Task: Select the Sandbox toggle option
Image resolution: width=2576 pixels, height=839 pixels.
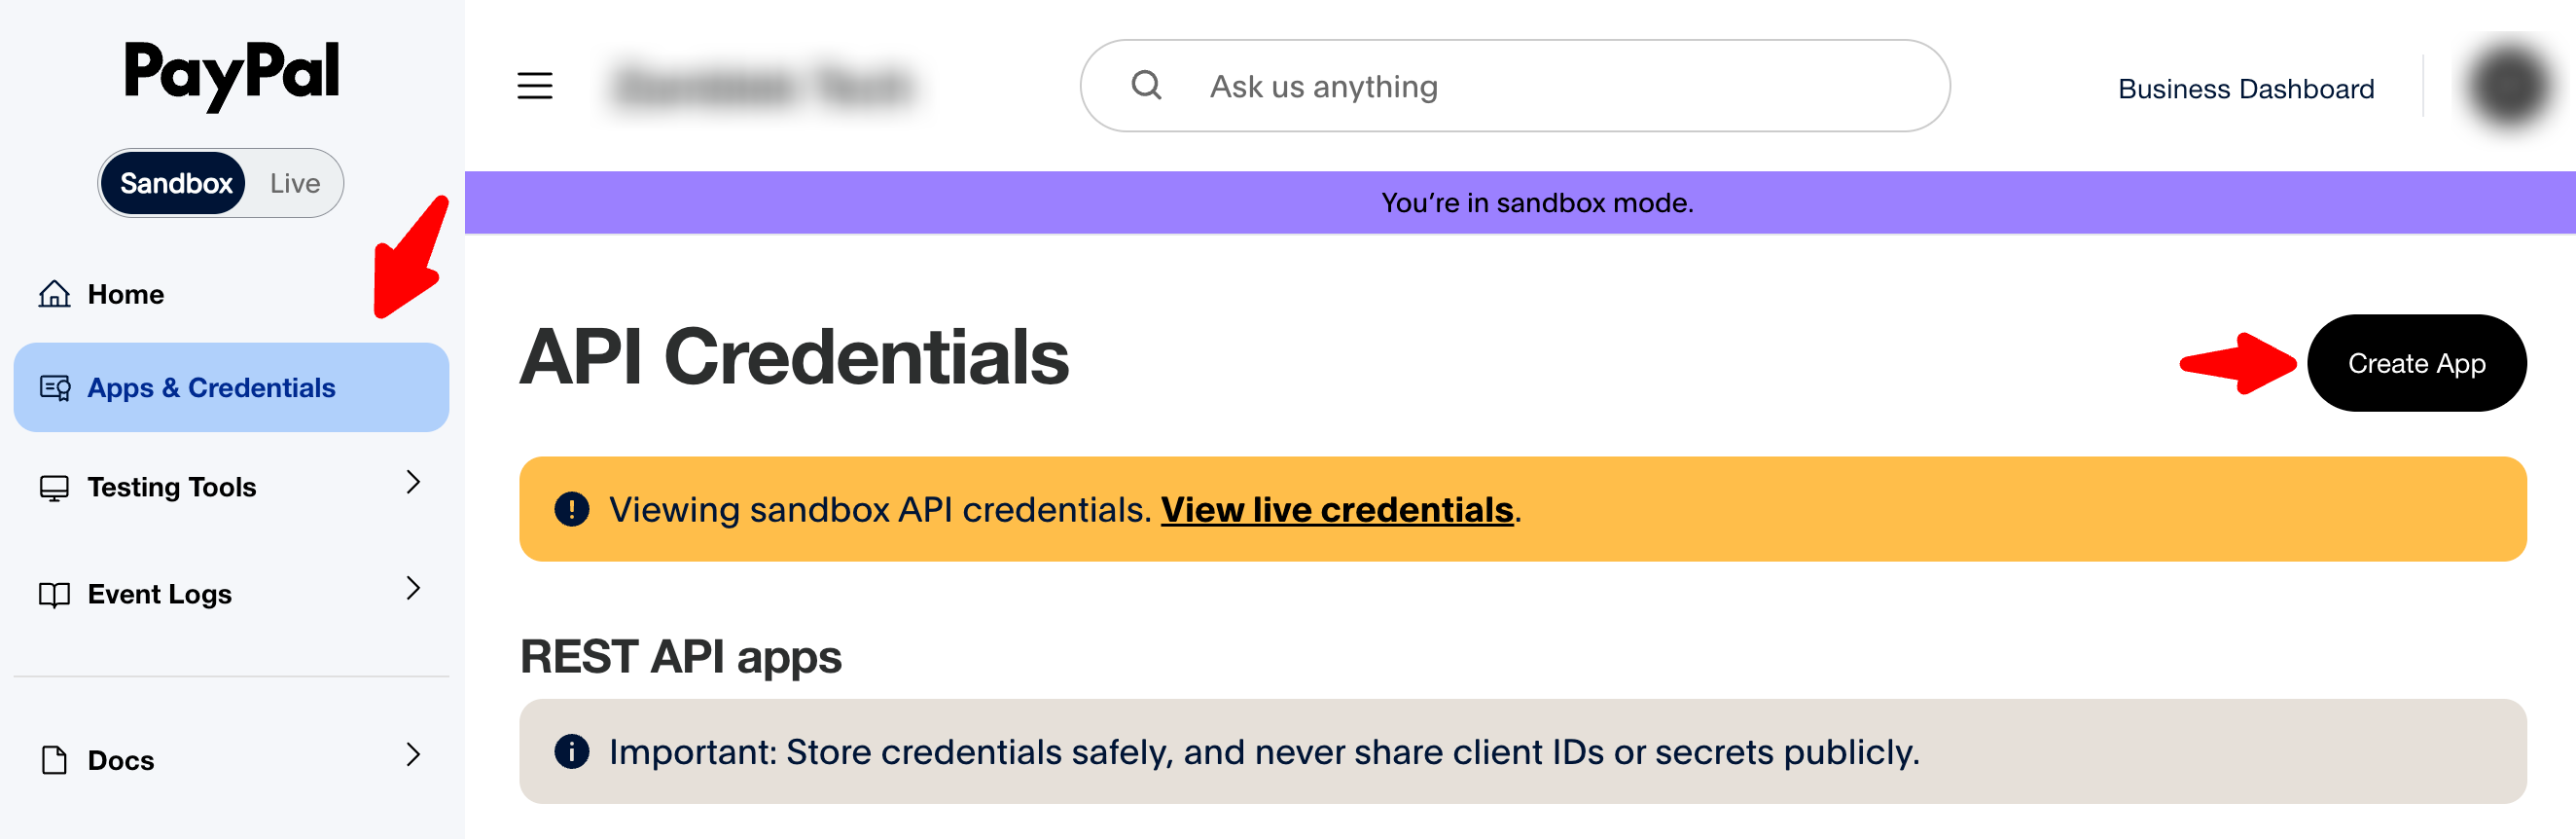Action: point(175,183)
